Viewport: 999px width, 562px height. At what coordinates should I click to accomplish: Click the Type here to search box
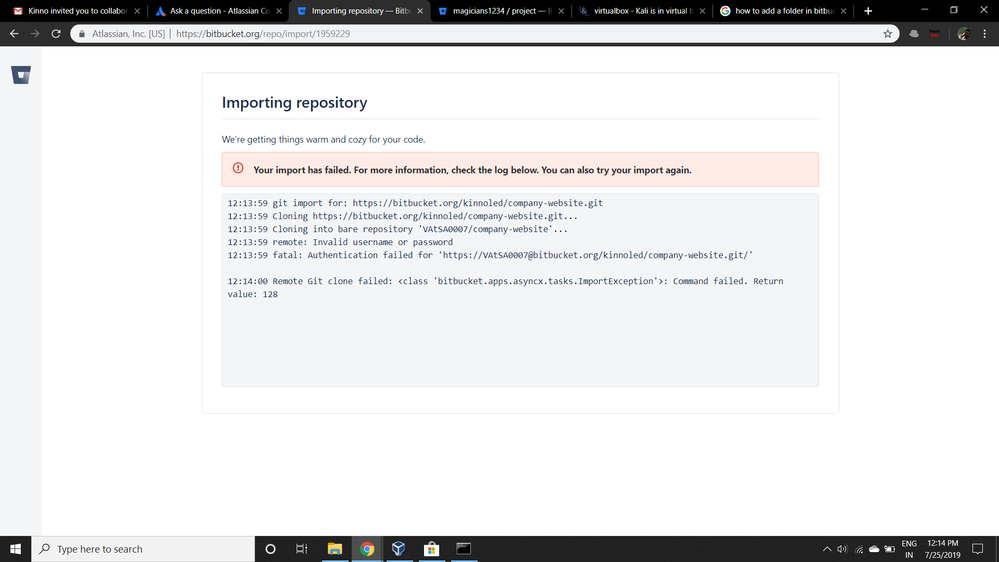point(143,549)
